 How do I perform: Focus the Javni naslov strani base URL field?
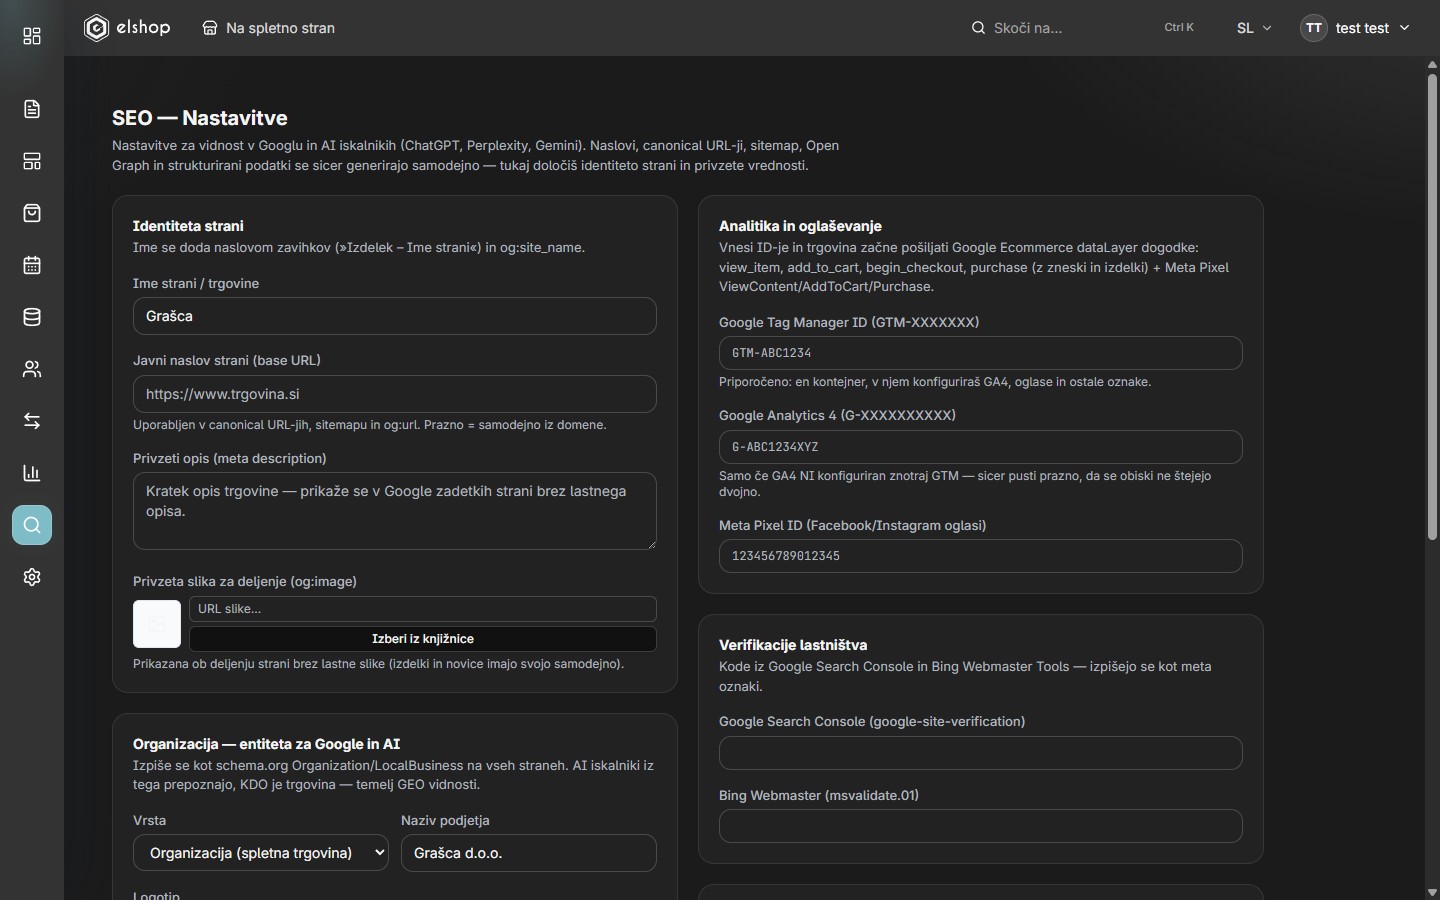click(395, 394)
